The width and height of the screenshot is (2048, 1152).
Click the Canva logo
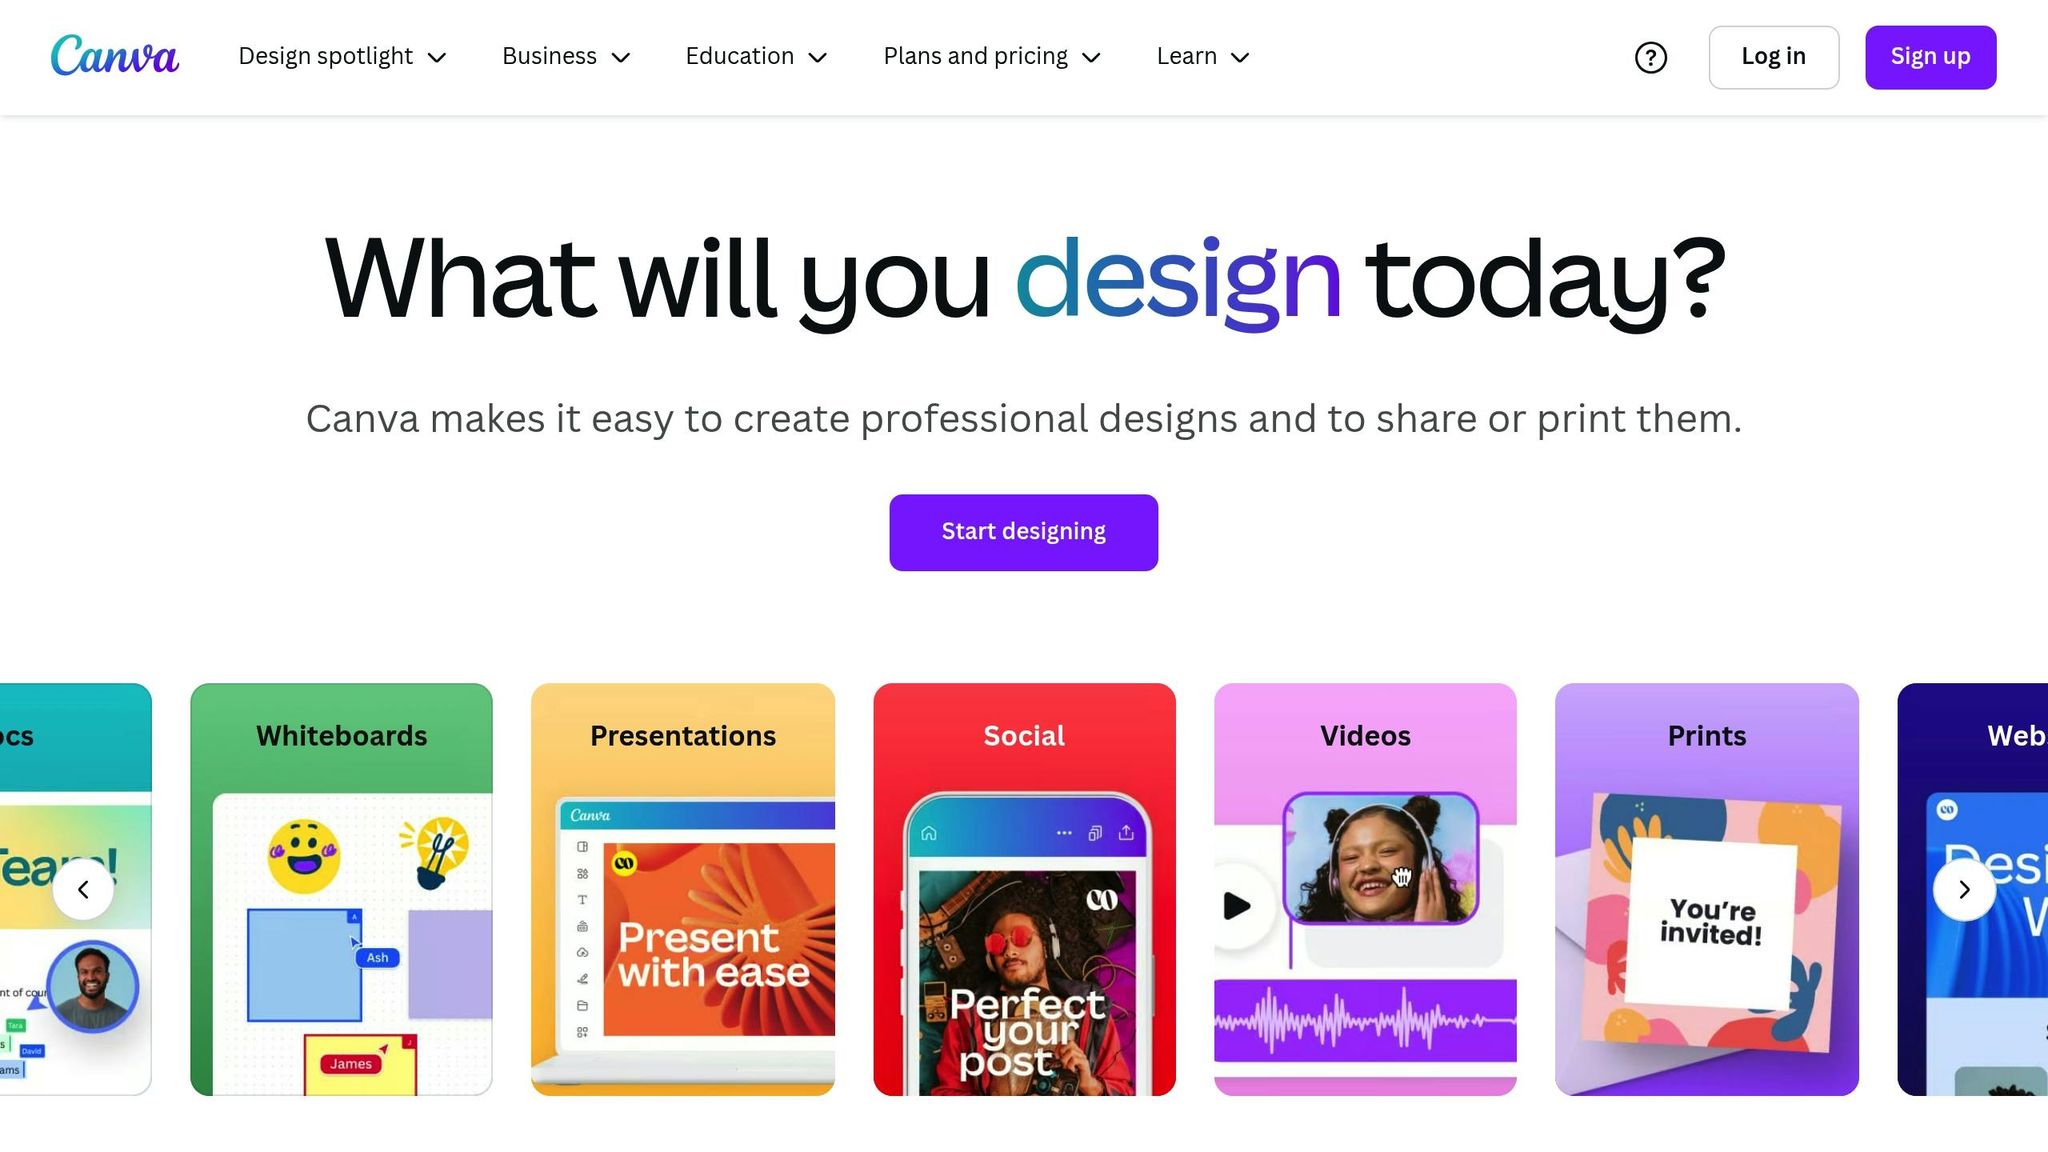click(x=114, y=56)
